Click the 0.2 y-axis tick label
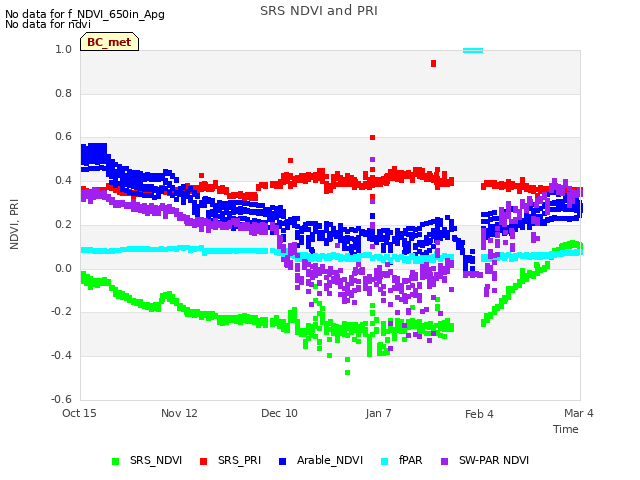The image size is (640, 480). (63, 224)
